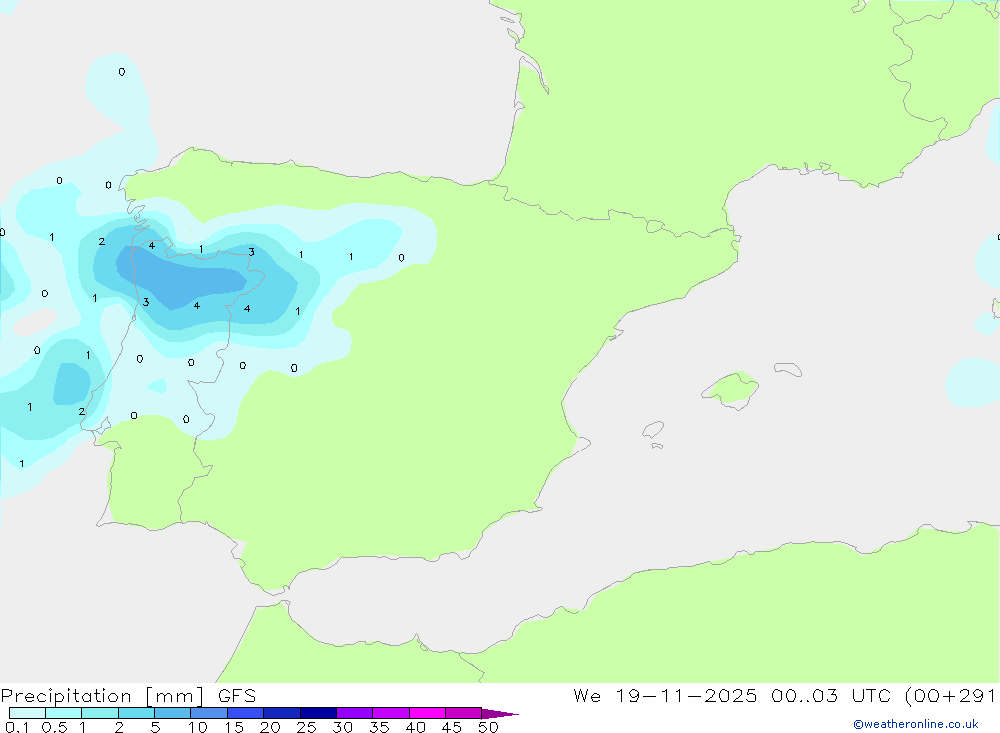Pick the 35–40 mm legend swatch
Screen dimensions: 1000x733
pos(391,713)
